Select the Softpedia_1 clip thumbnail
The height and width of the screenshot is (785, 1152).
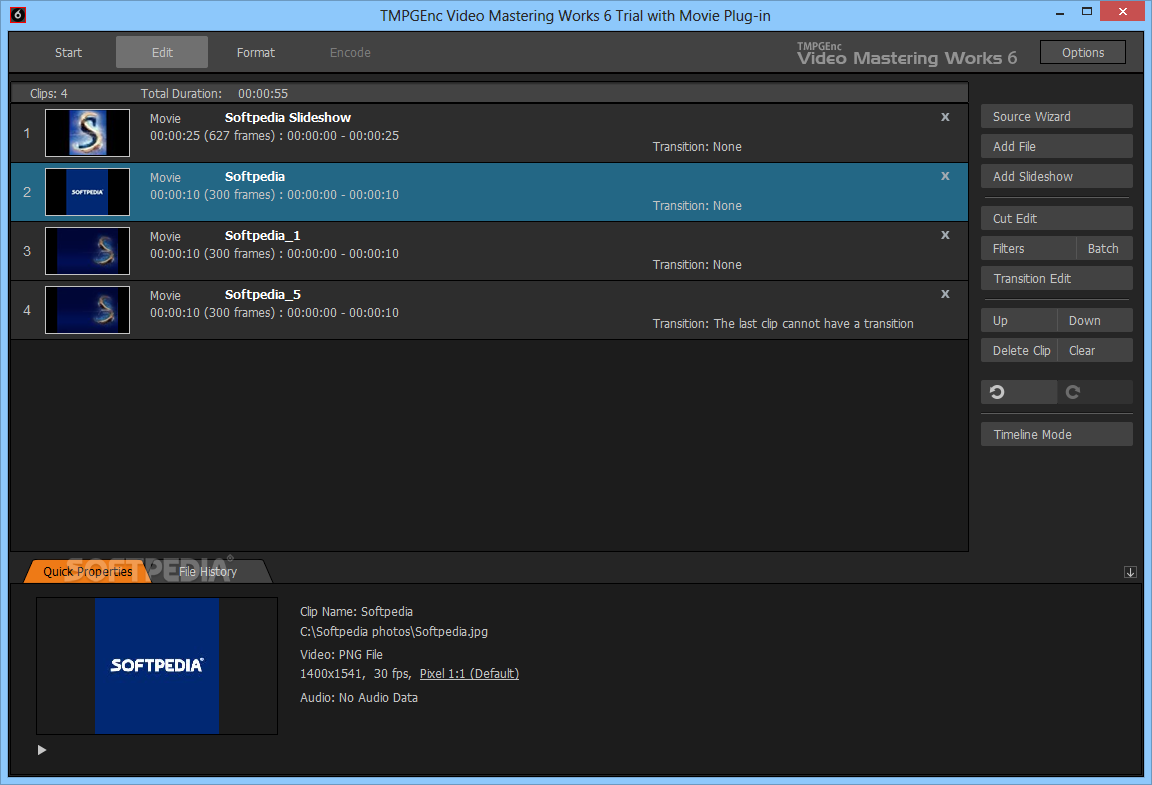coord(87,251)
